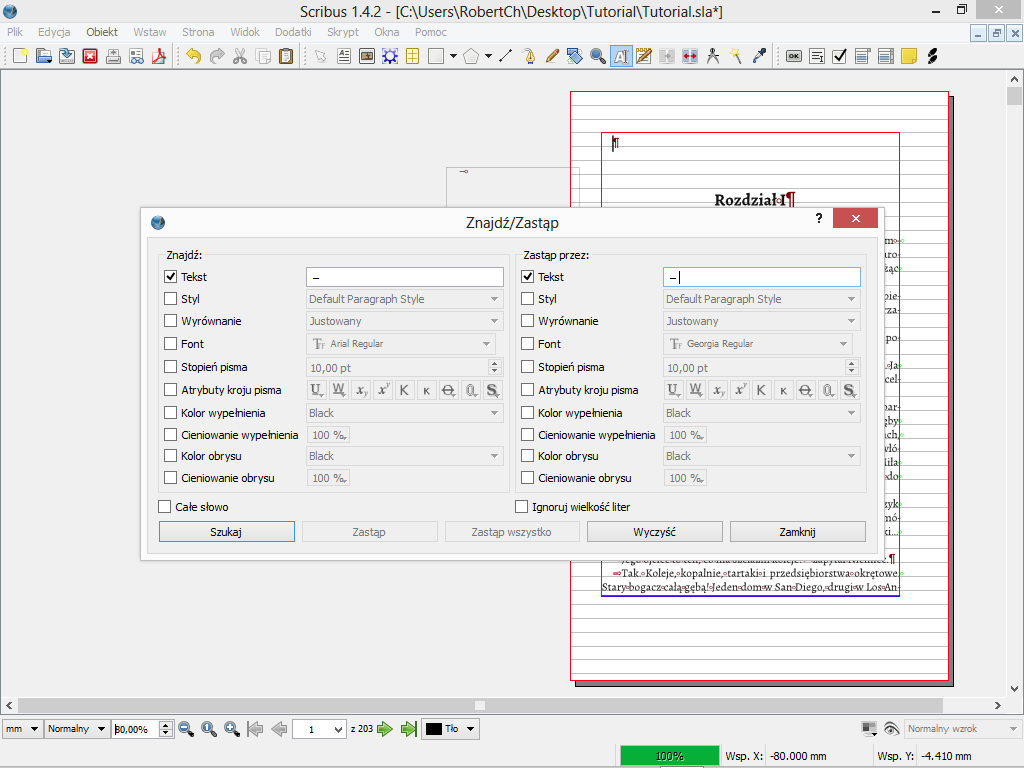Screen dimensions: 1024x768
Task: Click the Undo arrow icon
Action: click(193, 56)
